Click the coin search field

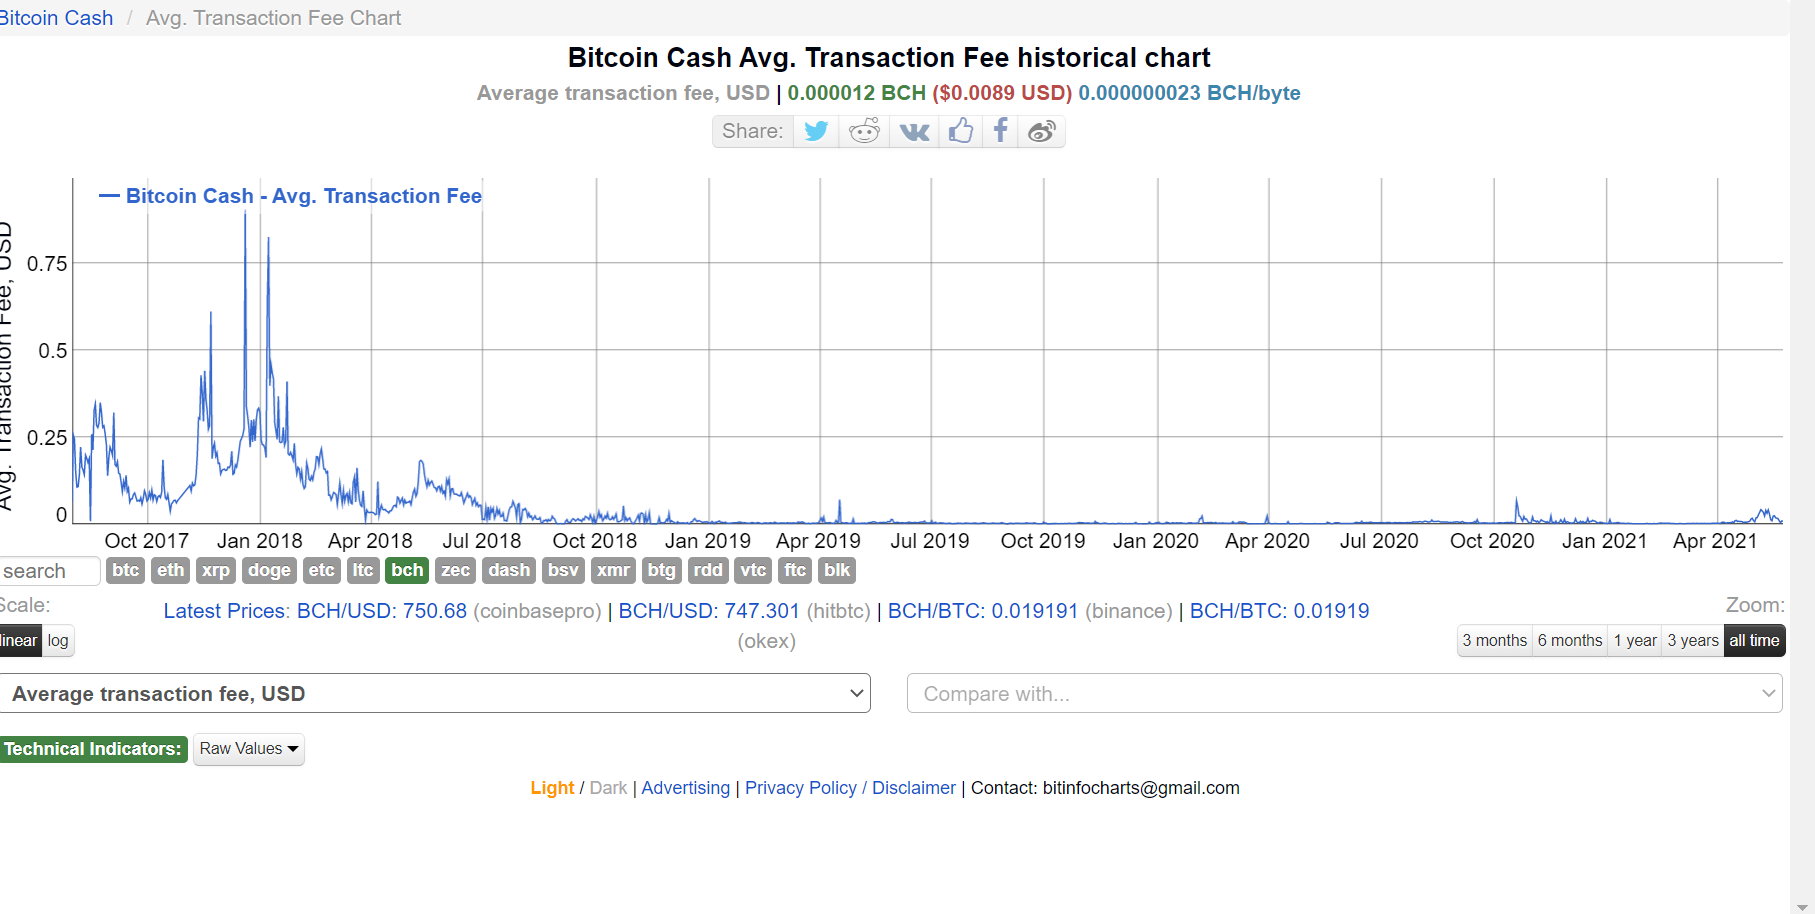49,571
